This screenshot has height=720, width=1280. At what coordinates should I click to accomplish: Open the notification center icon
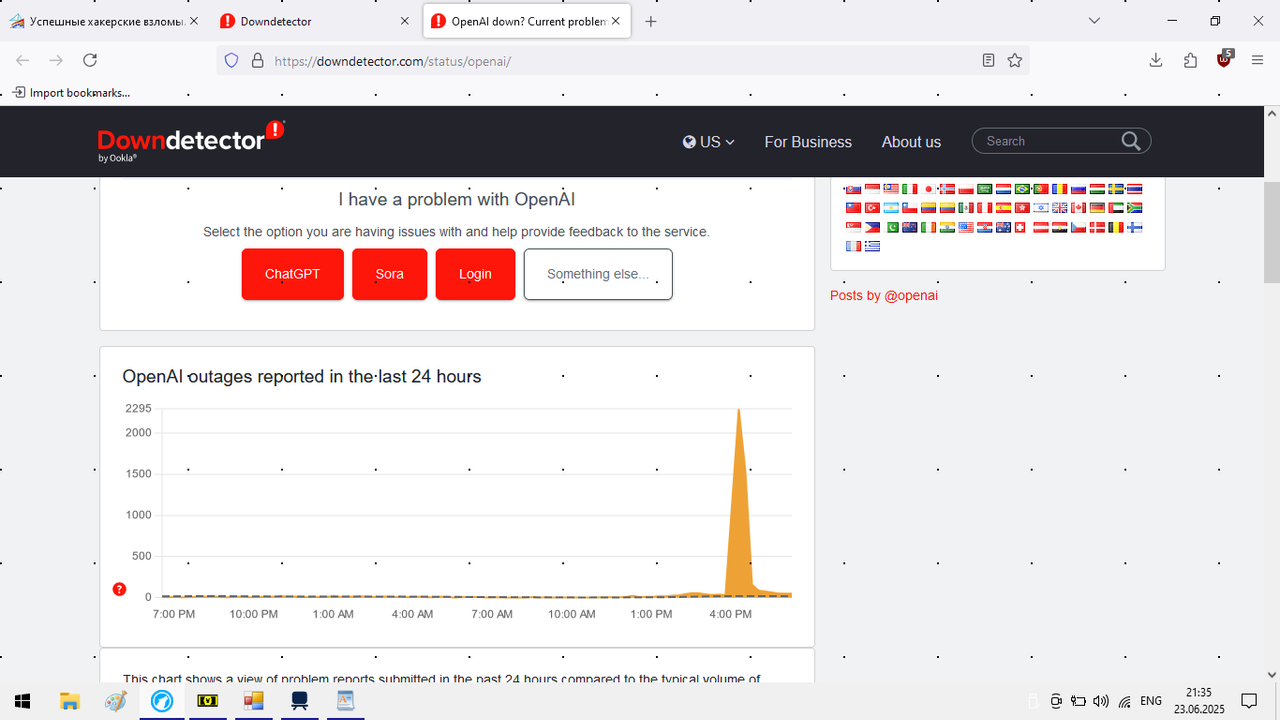pos(1248,701)
